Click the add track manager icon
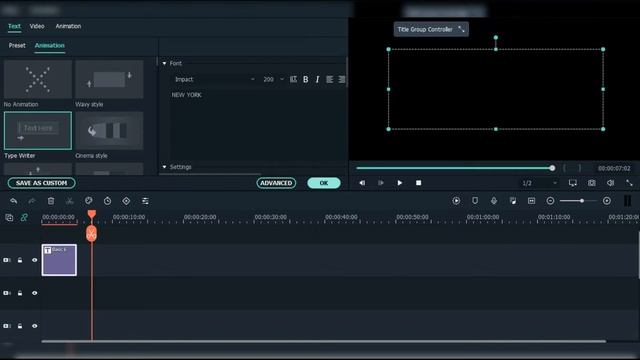 (9, 218)
